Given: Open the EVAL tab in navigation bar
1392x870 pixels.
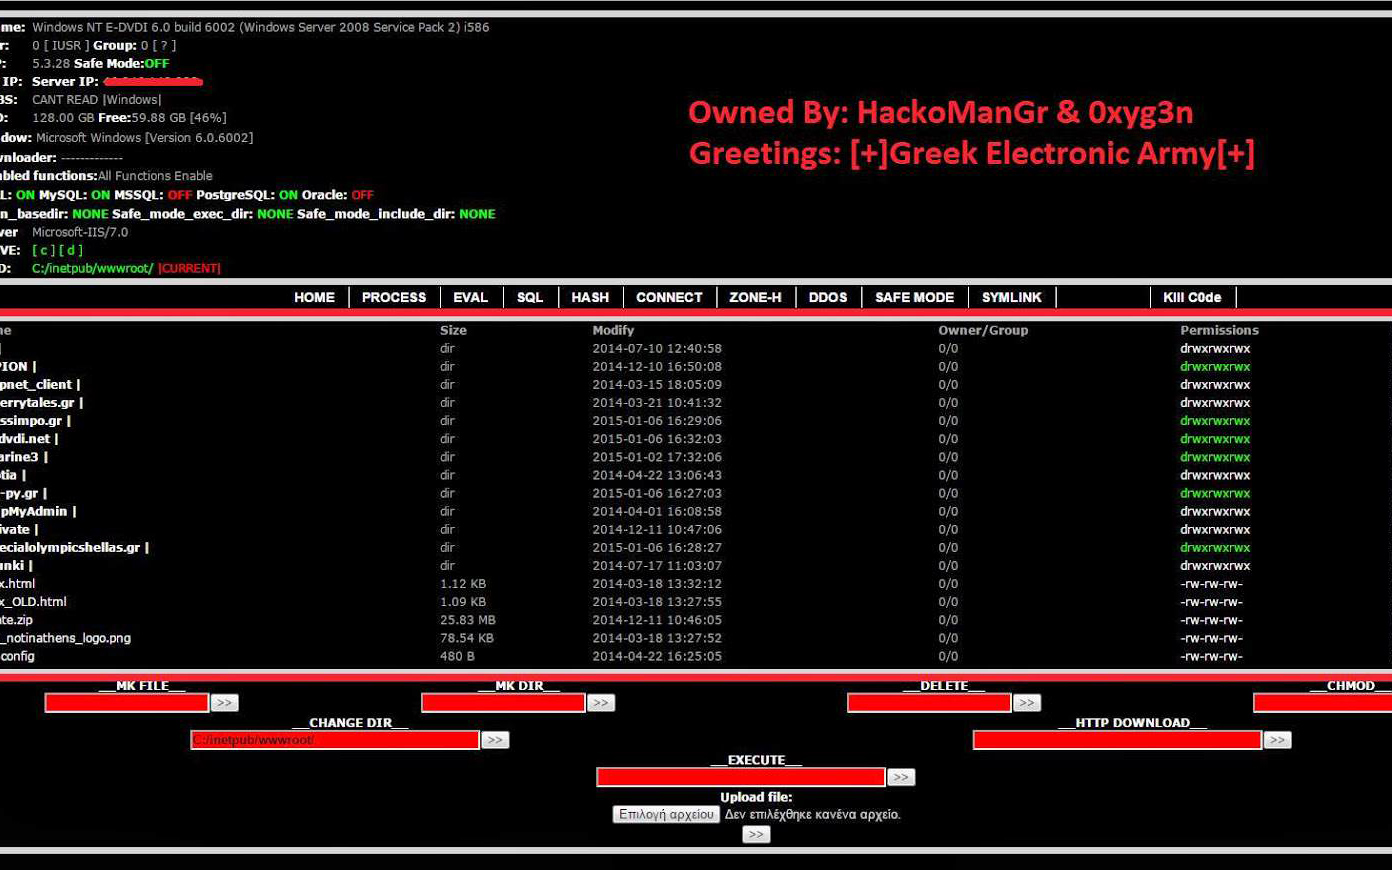Looking at the screenshot, I should tap(470, 297).
